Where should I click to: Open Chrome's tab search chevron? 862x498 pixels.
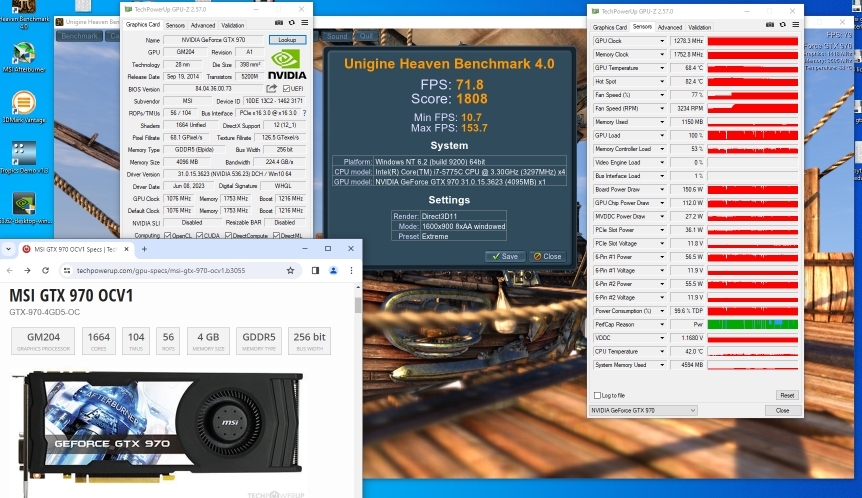click(x=8, y=249)
